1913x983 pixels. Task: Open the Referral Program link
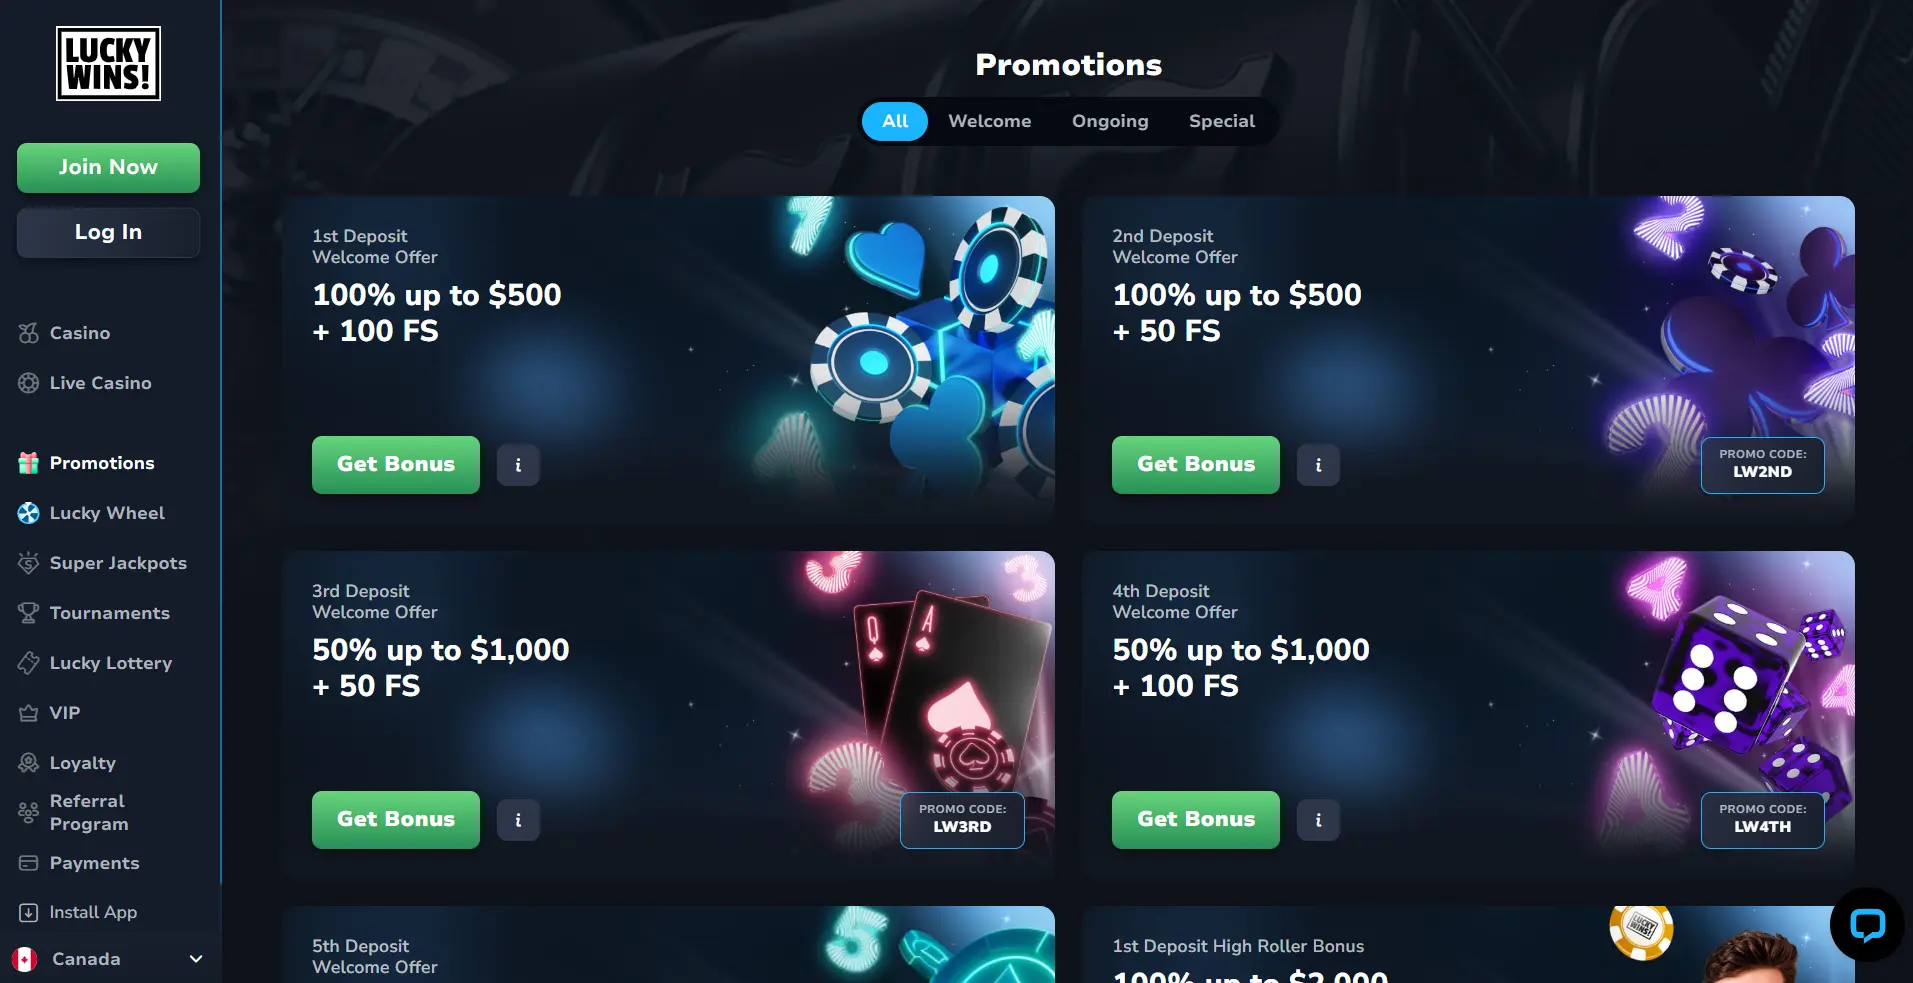click(88, 812)
